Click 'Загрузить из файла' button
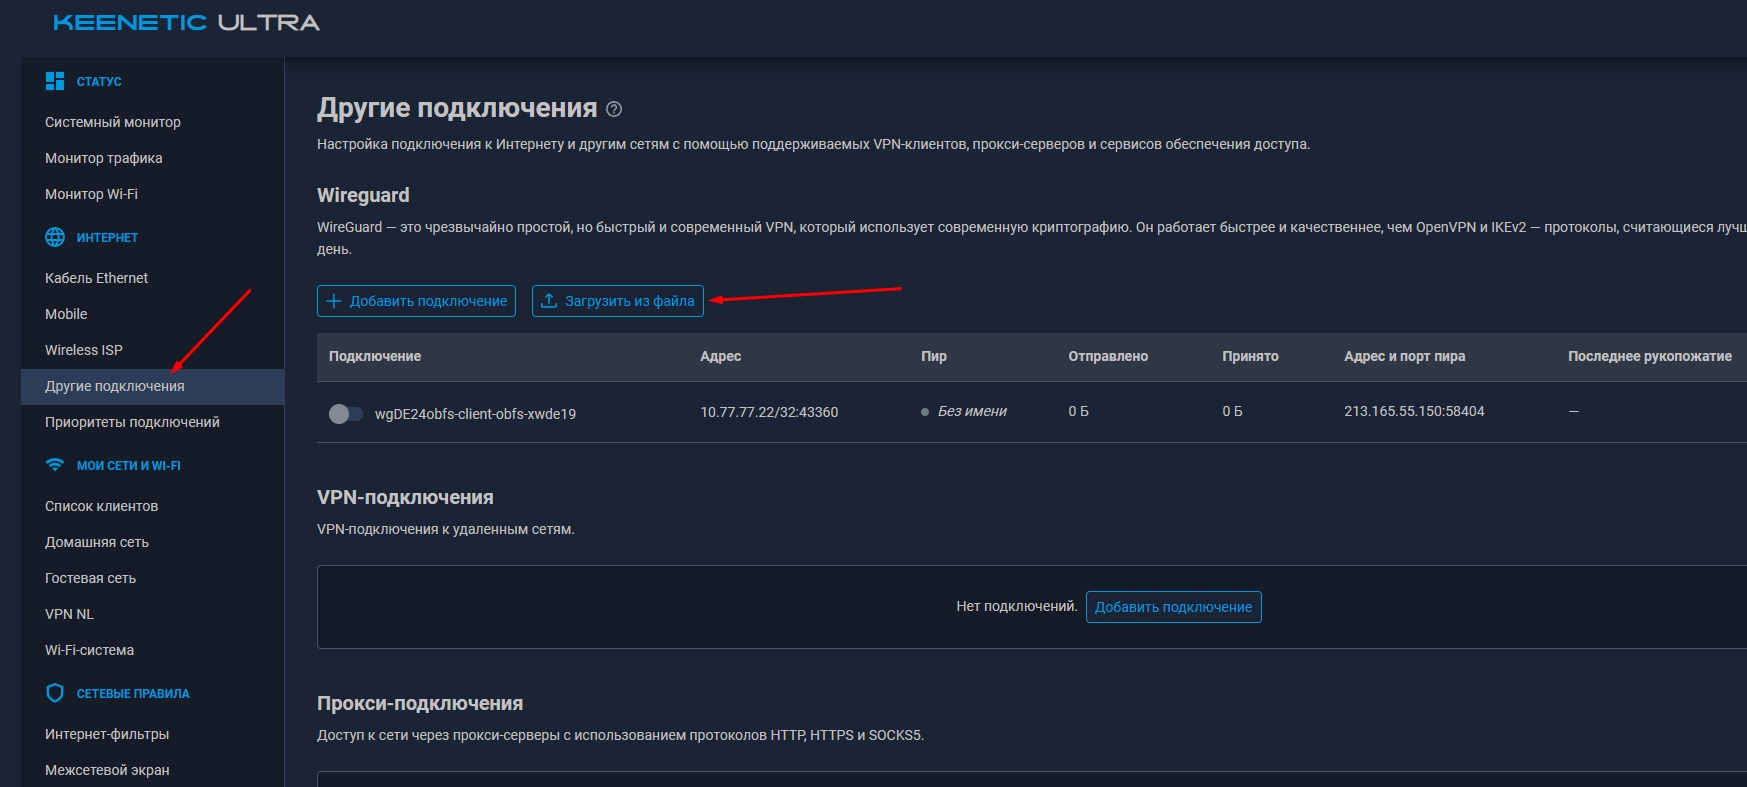 click(617, 301)
